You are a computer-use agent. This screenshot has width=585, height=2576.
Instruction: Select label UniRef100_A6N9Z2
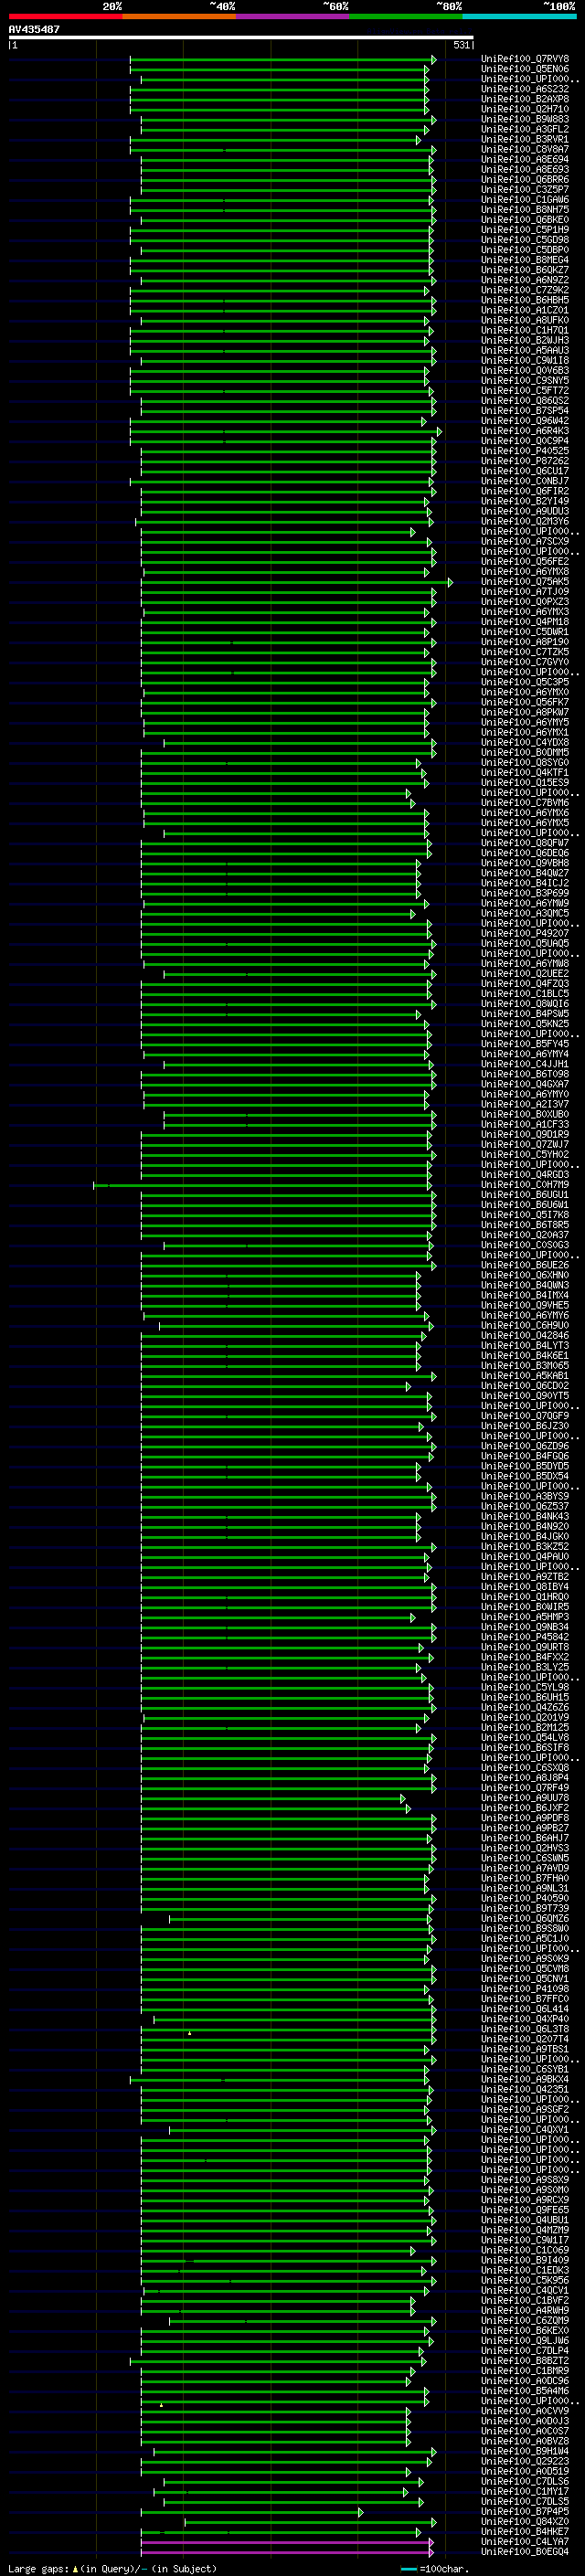click(524, 280)
